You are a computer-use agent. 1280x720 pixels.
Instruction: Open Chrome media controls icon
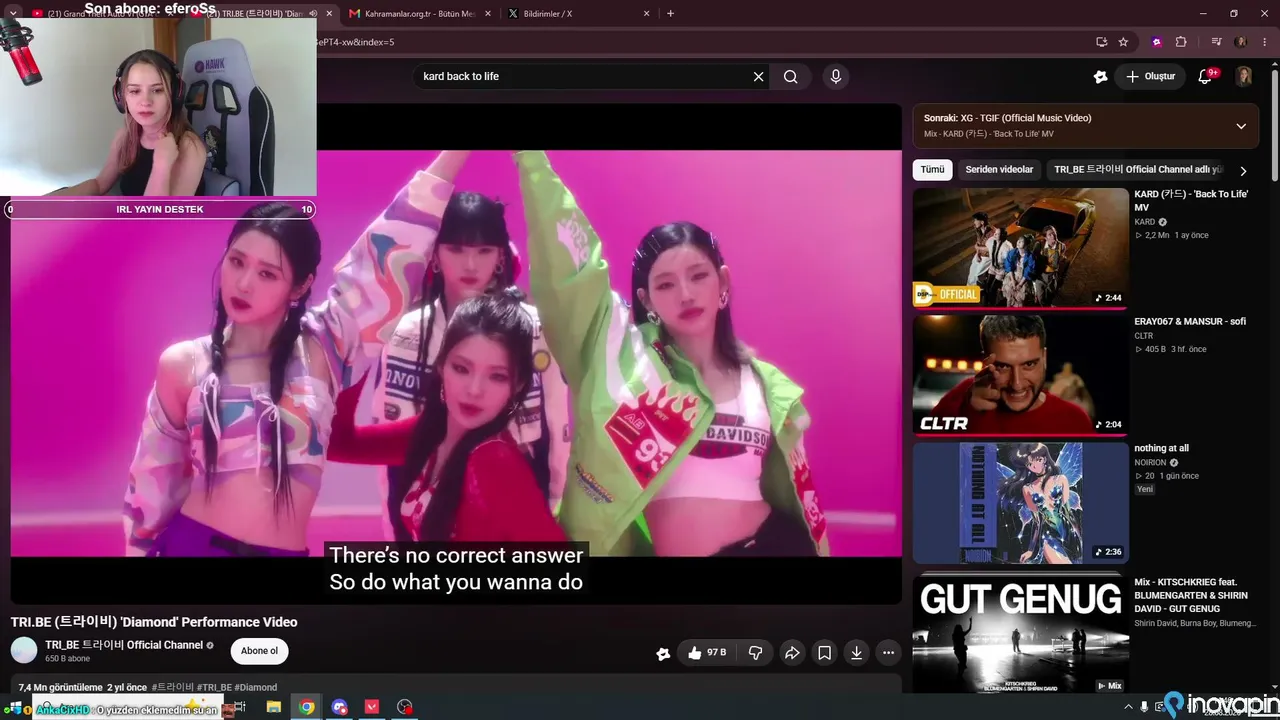pyautogui.click(x=1216, y=42)
